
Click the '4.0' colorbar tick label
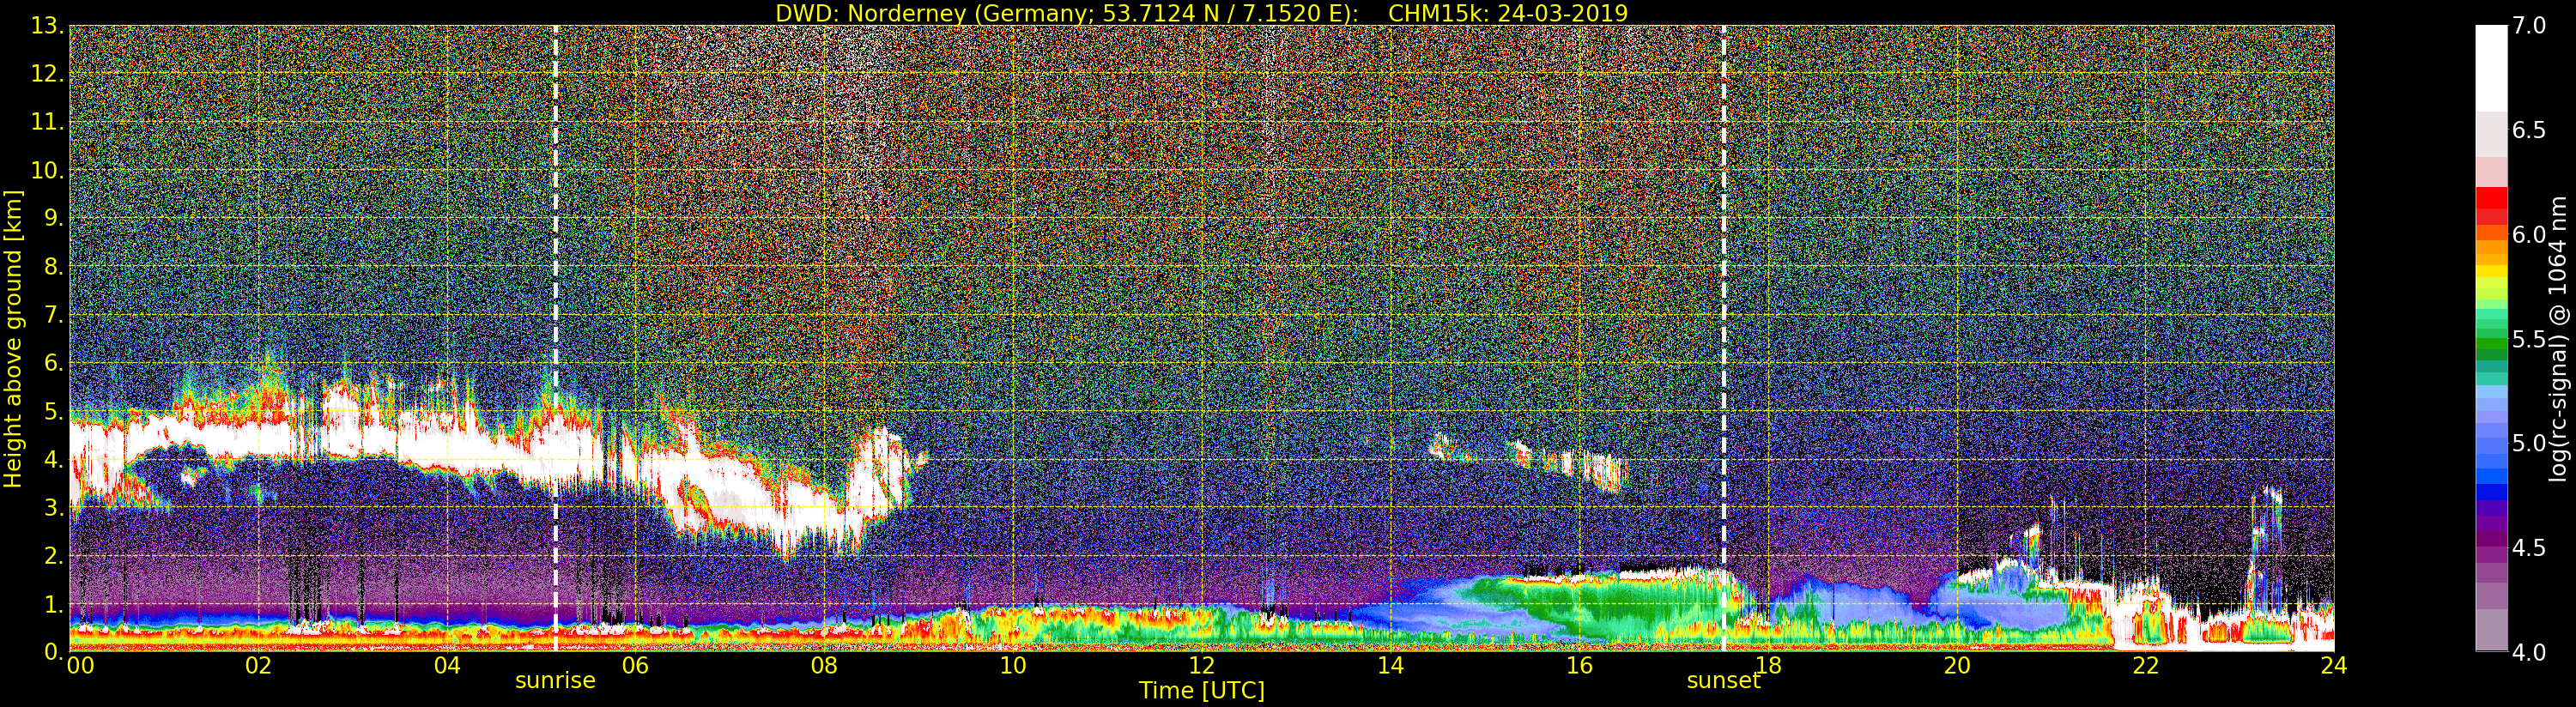(x=2528, y=652)
